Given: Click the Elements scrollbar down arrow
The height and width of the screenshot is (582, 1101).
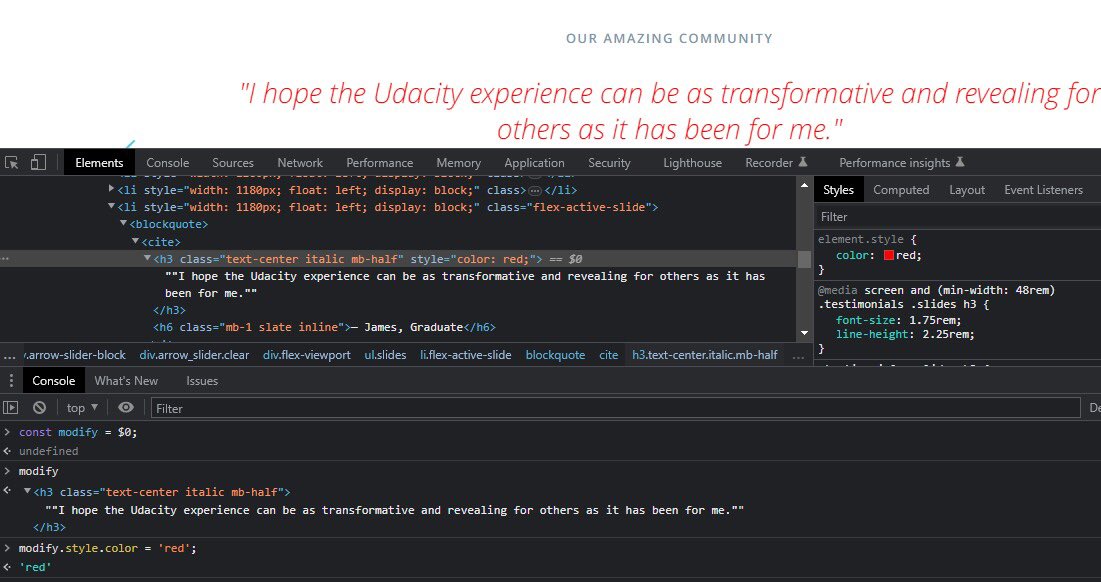Looking at the screenshot, I should [x=805, y=333].
